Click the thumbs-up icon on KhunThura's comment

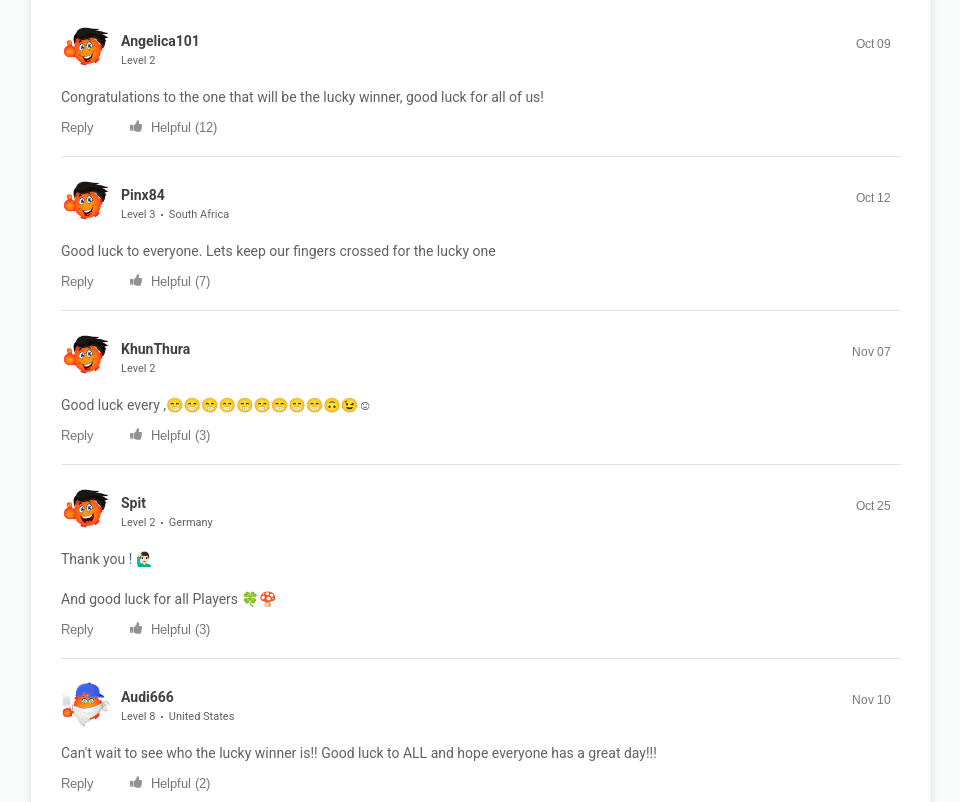pos(137,434)
